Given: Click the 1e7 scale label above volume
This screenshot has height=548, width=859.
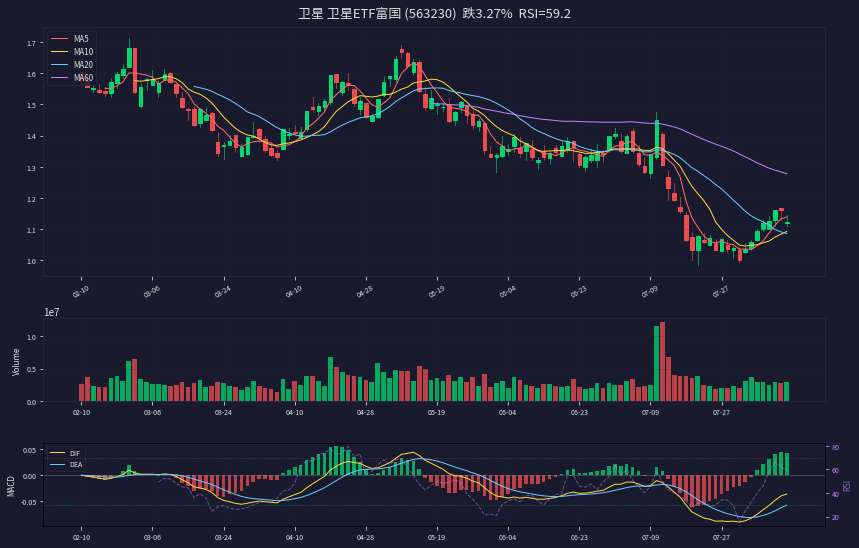Looking at the screenshot, I should [x=52, y=313].
